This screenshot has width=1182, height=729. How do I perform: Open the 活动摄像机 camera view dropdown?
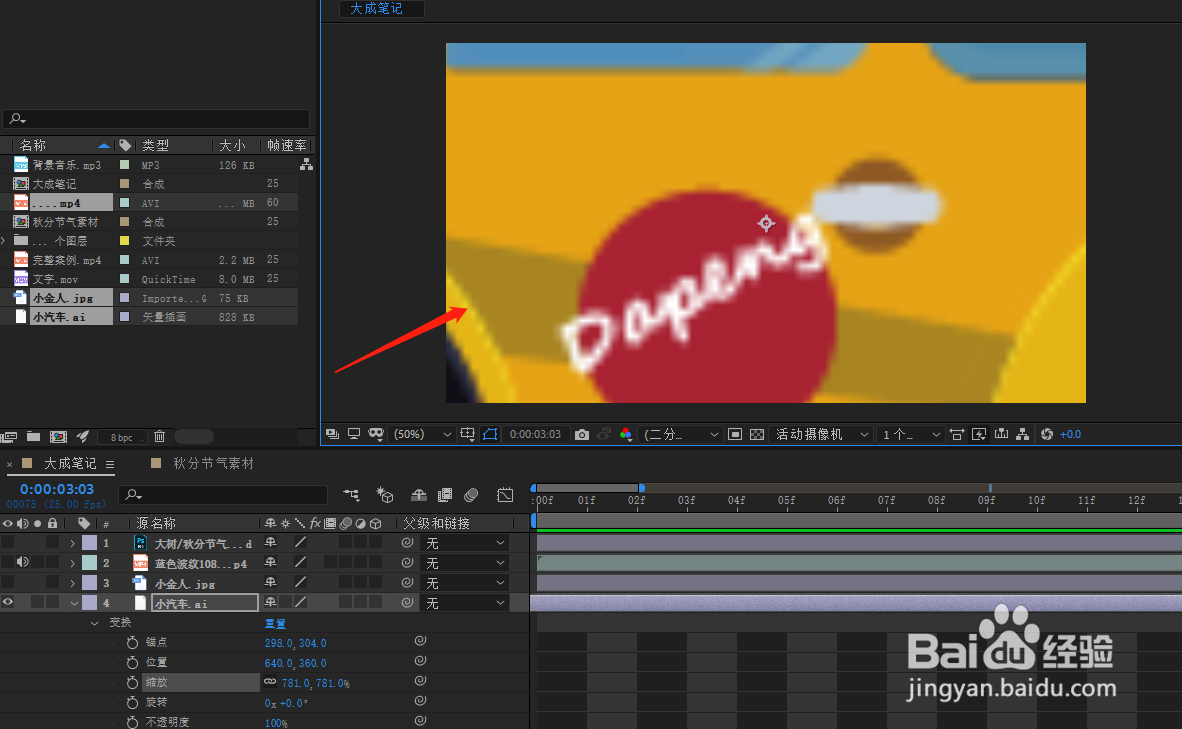tap(822, 434)
